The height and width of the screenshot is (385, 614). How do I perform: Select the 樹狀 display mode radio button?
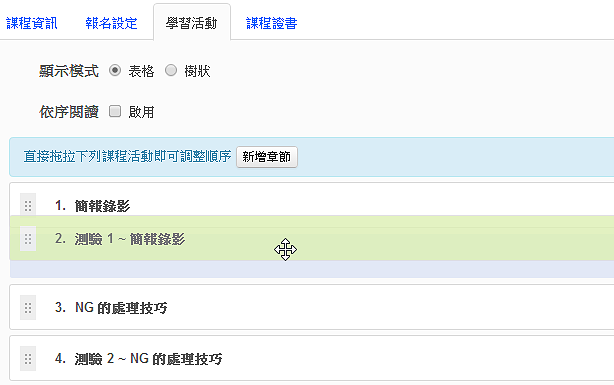pos(171,70)
